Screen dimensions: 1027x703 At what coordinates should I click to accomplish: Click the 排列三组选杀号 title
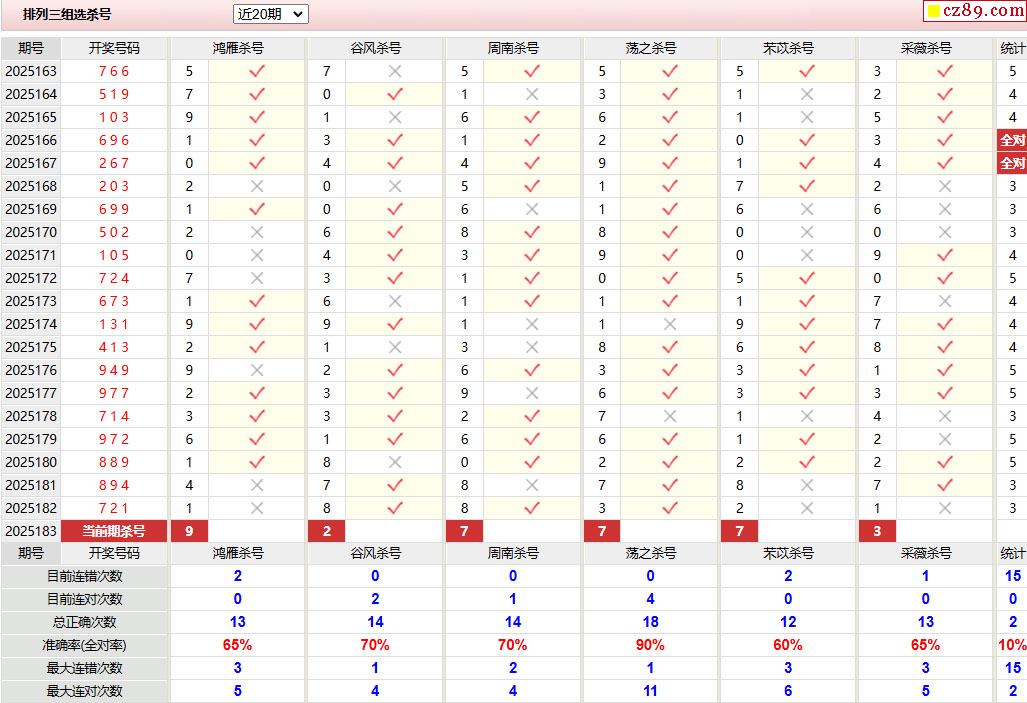67,14
